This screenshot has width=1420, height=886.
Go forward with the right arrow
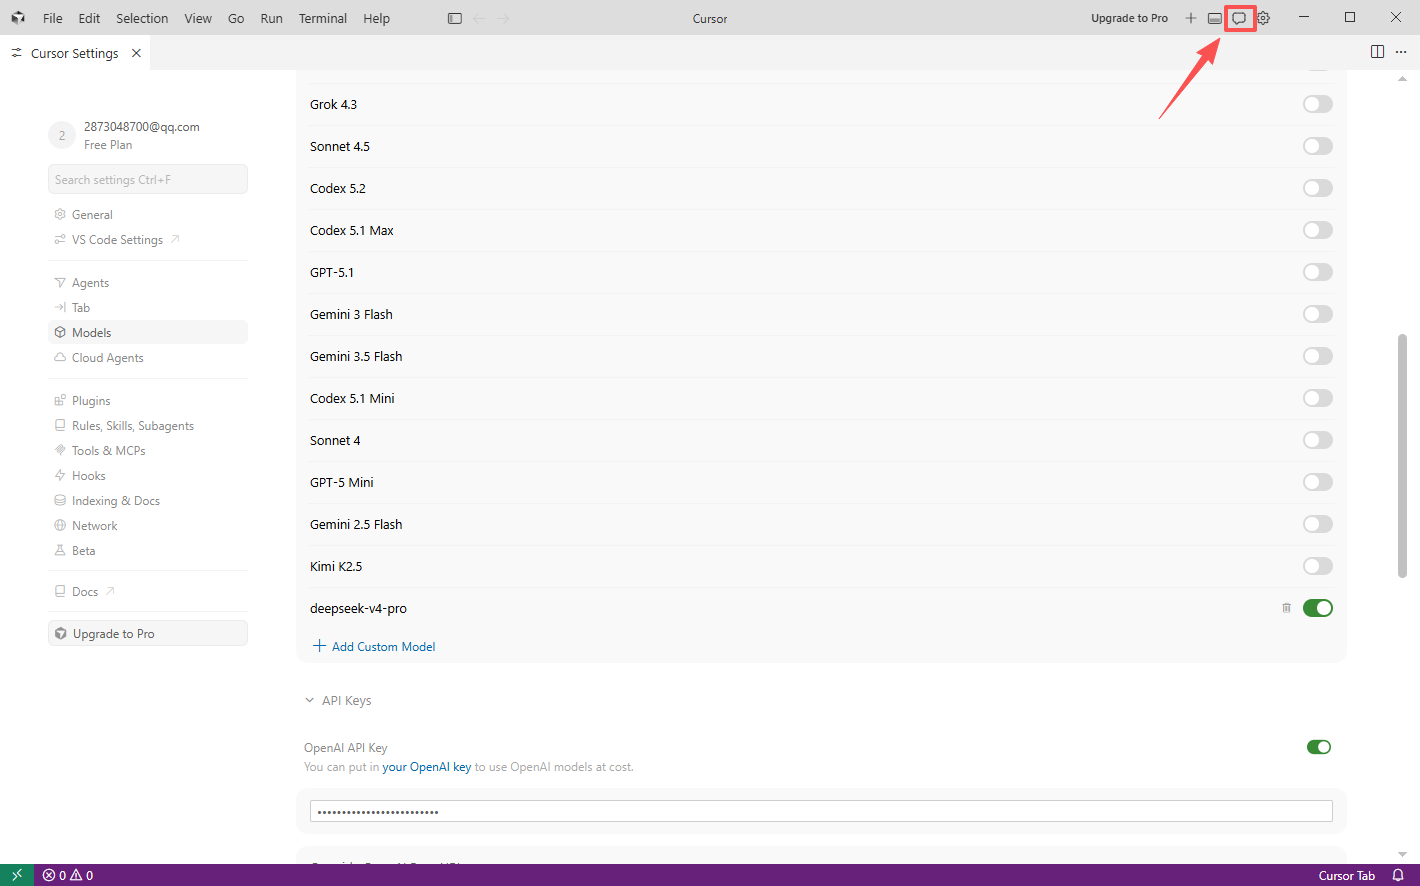pyautogui.click(x=503, y=18)
